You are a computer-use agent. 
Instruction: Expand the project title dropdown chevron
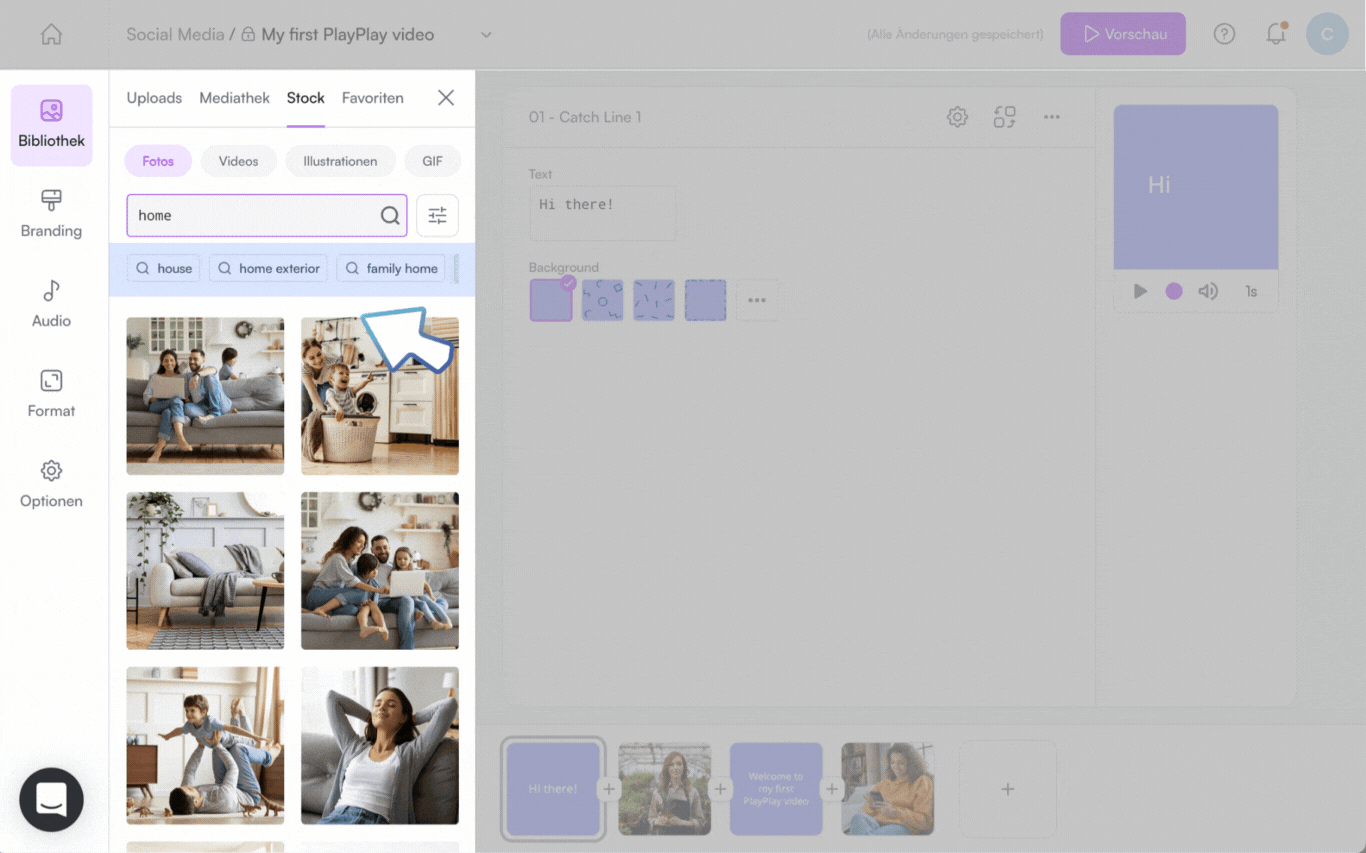486,35
